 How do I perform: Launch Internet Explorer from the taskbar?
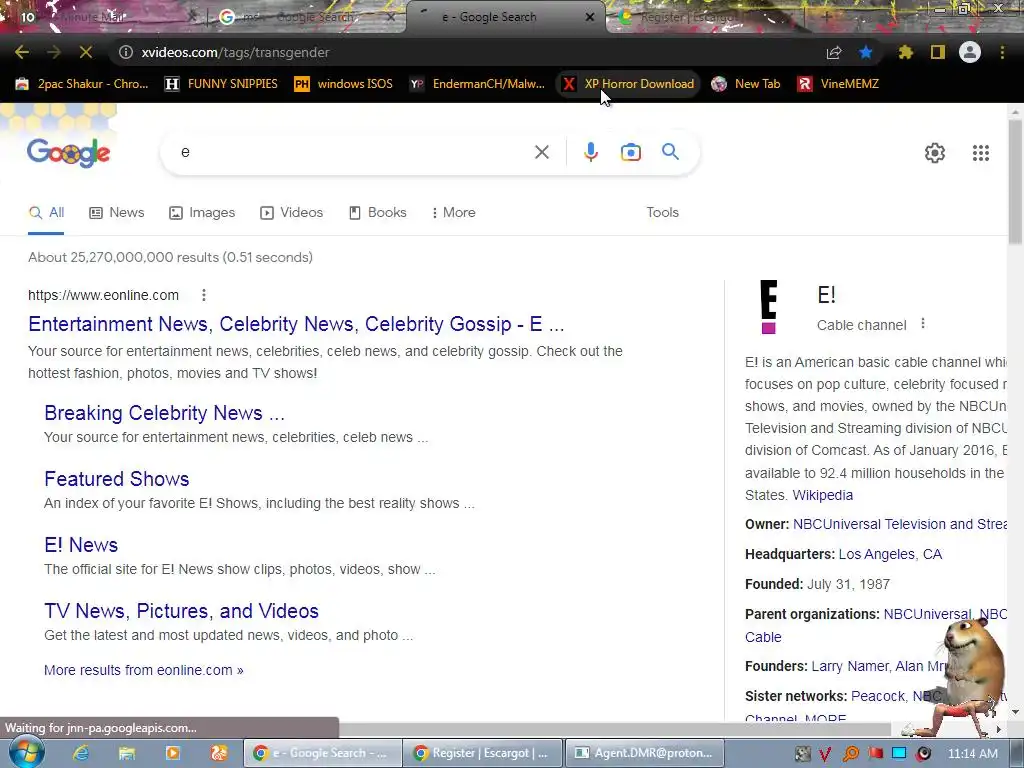click(81, 753)
